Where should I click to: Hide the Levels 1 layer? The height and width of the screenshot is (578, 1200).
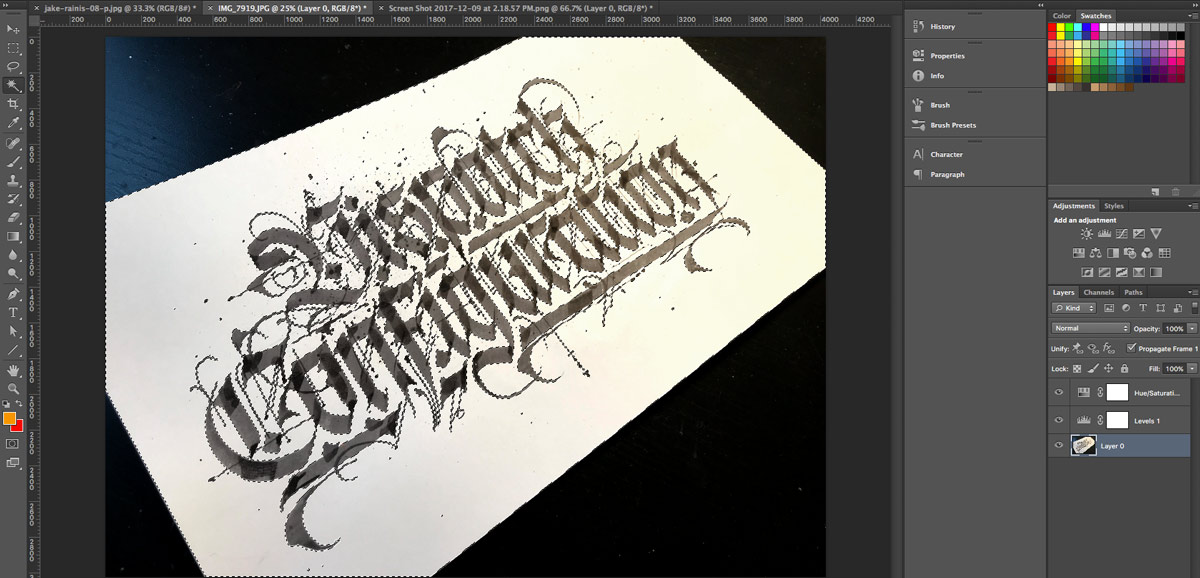pyautogui.click(x=1059, y=420)
